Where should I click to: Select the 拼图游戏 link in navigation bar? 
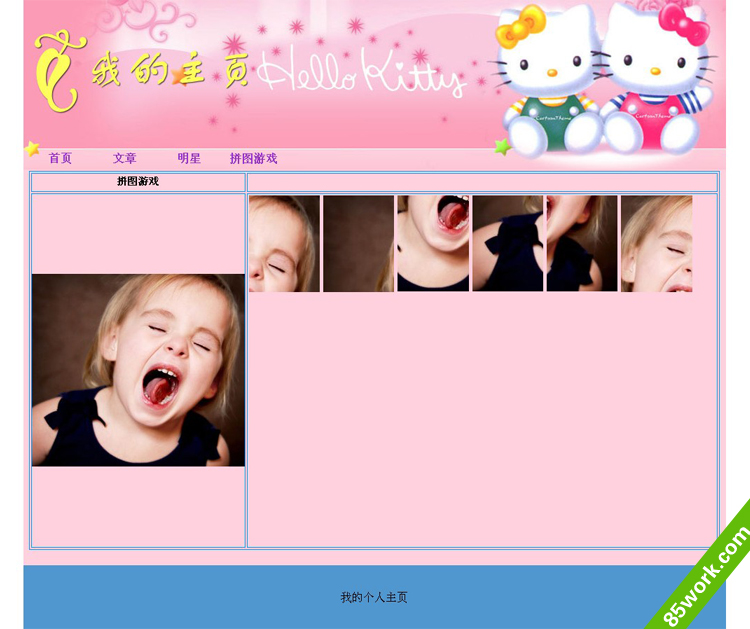pyautogui.click(x=254, y=158)
